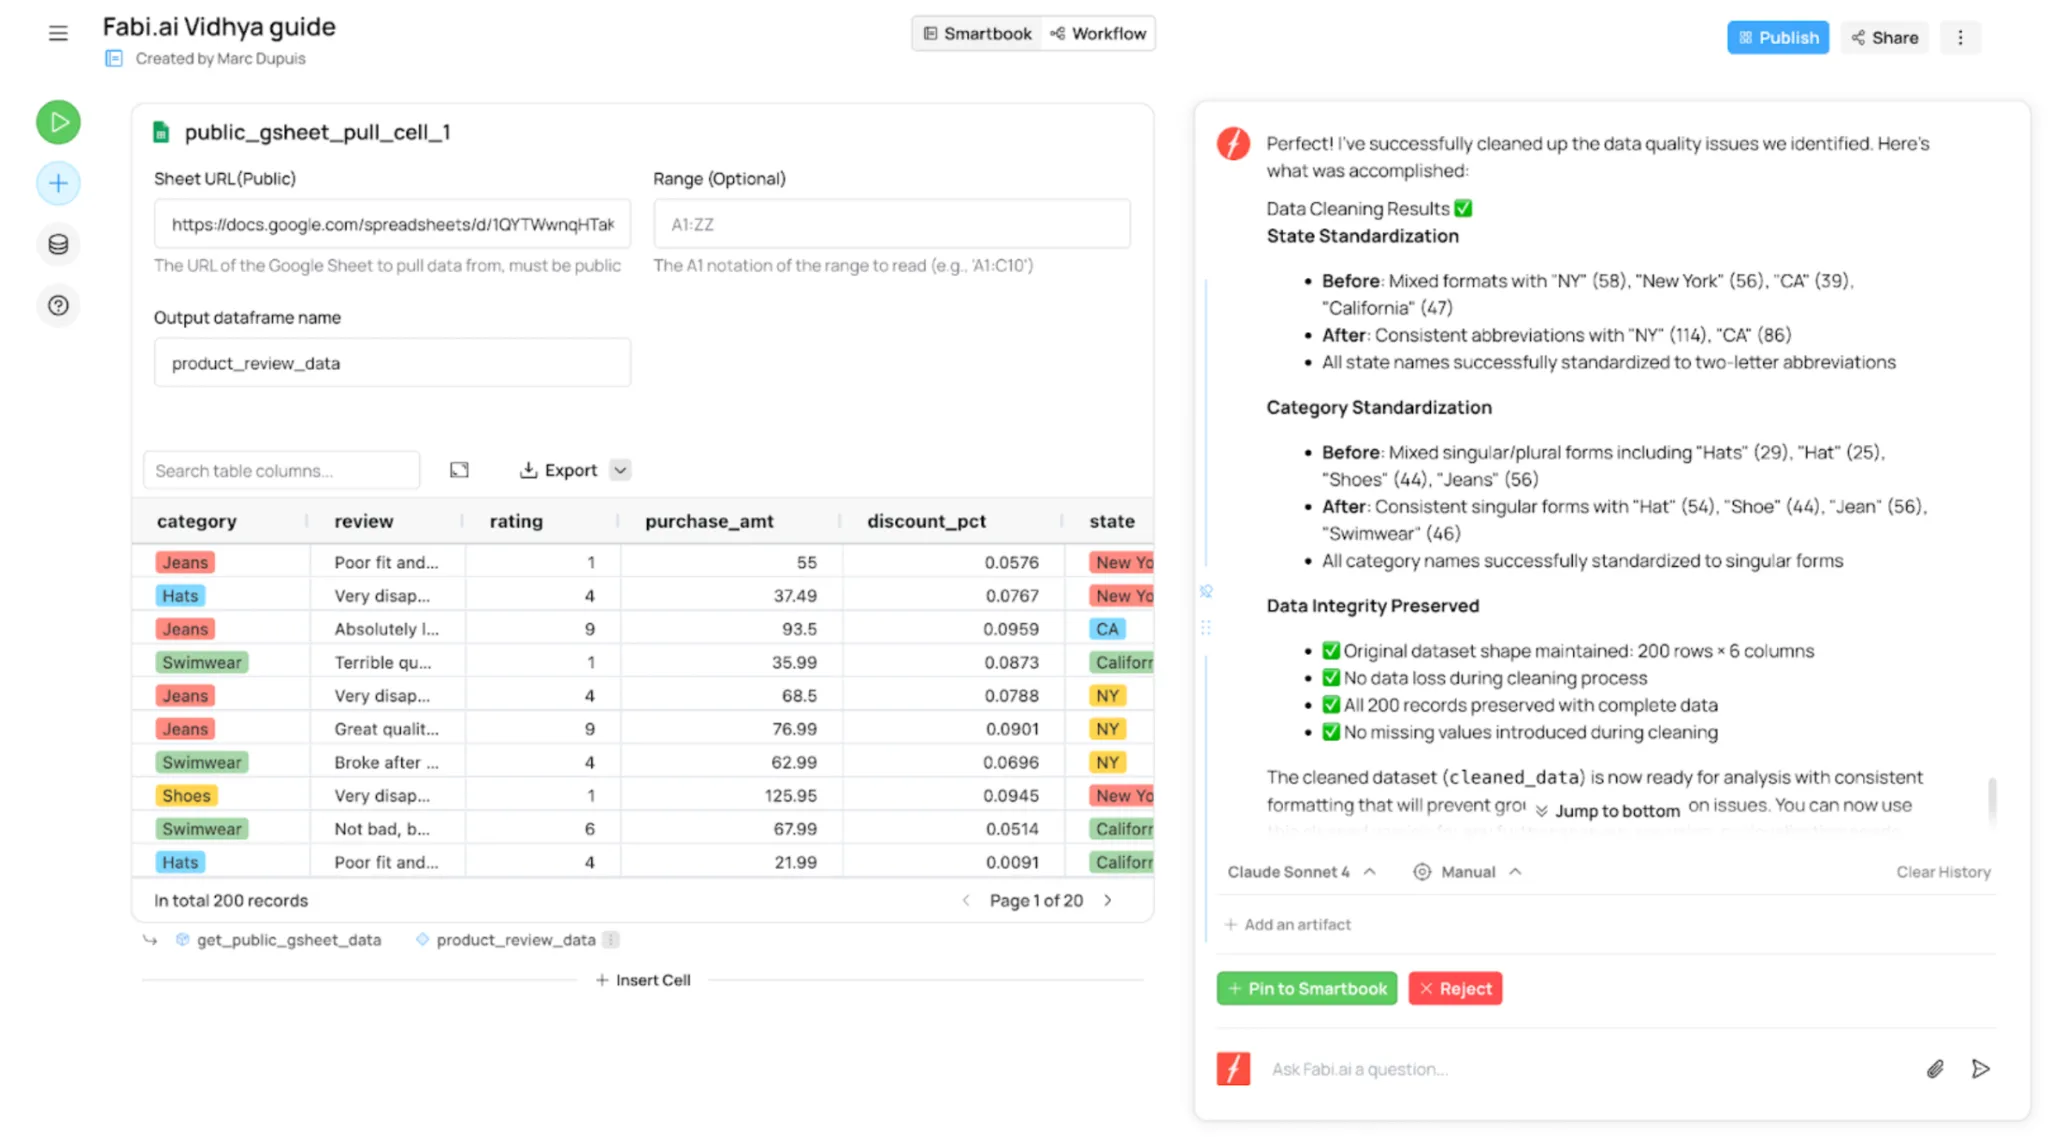The width and height of the screenshot is (2048, 1137).
Task: Click the Great qualit... review cell
Action: (386, 729)
